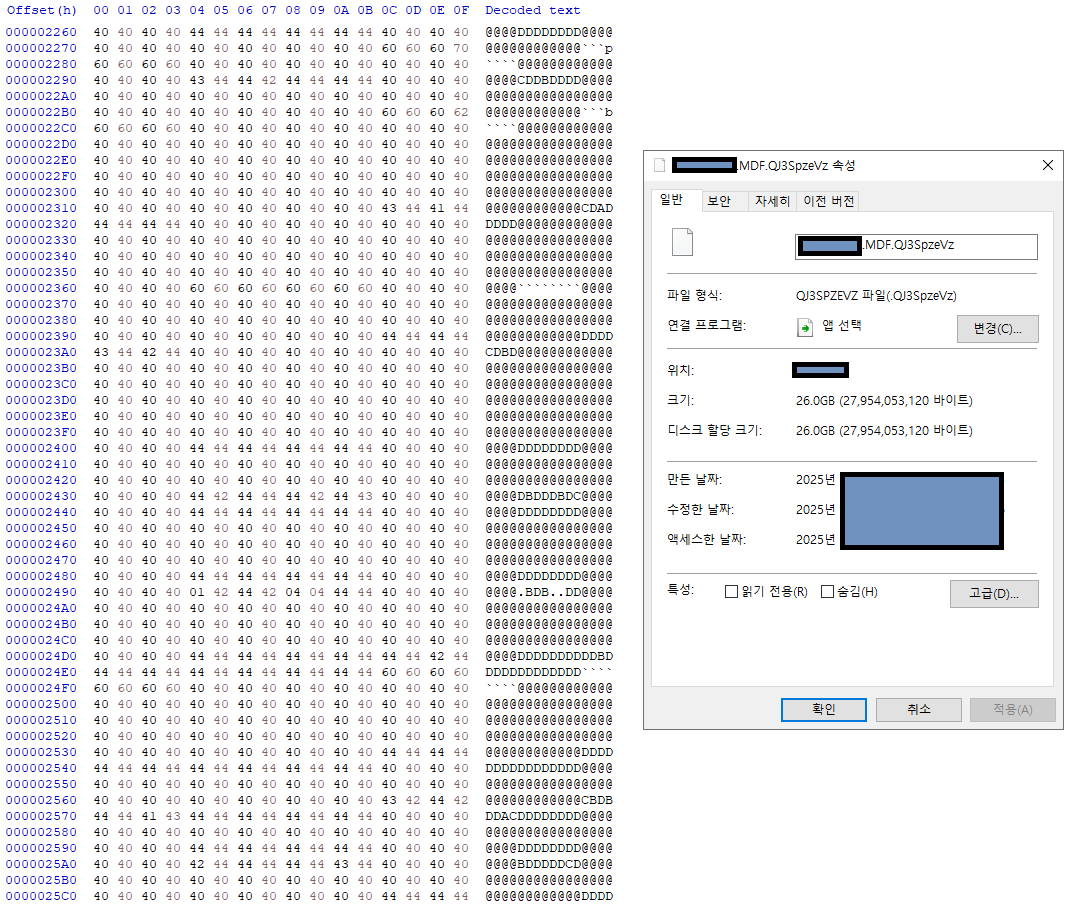Click decoded text @@@@BDDDDDCD@@@@
Image resolution: width=1075 pixels, height=904 pixels.
click(549, 864)
